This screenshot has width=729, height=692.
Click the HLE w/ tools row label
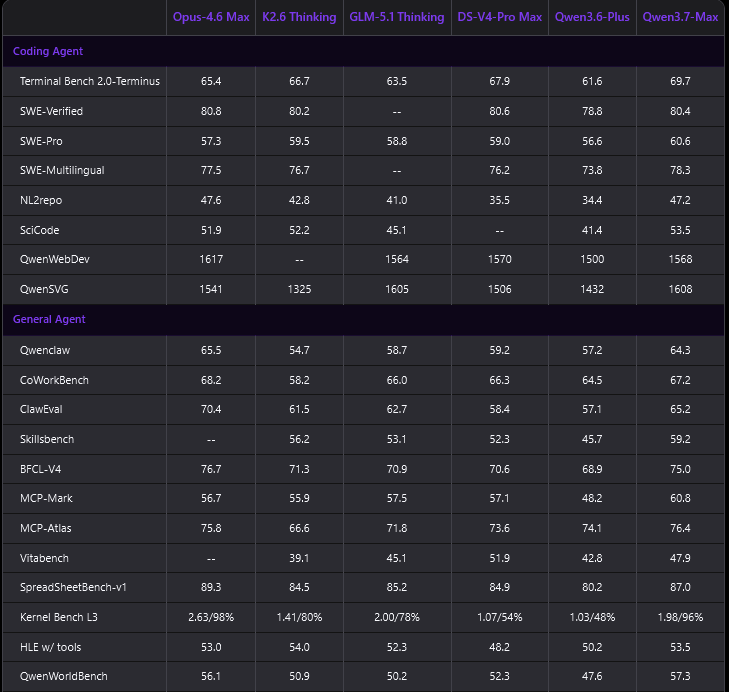pyautogui.click(x=50, y=647)
